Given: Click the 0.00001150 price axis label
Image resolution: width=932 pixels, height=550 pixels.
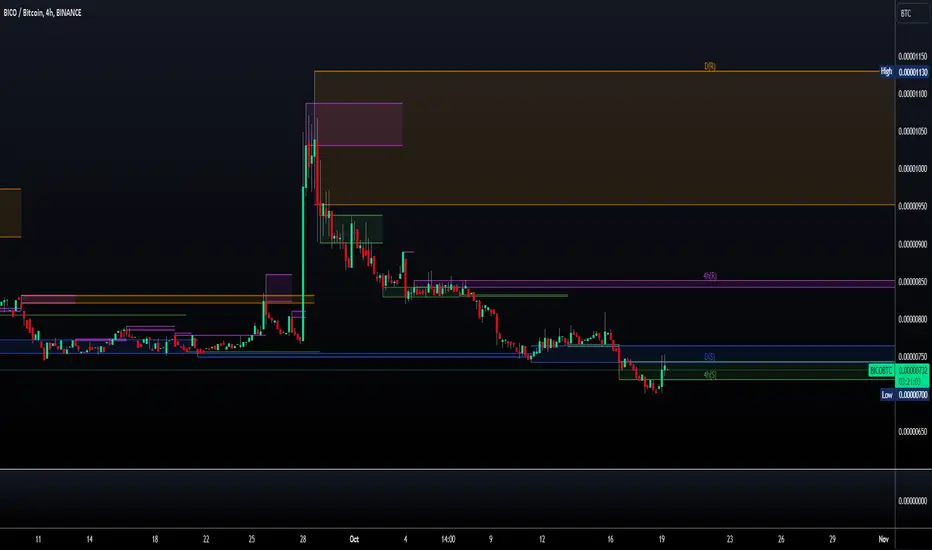Looking at the screenshot, I should pos(912,56).
